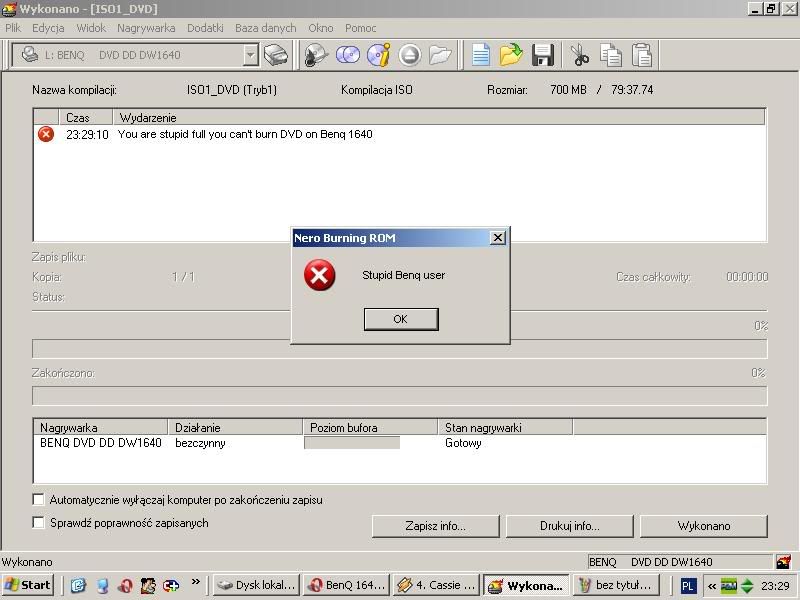Click the 'Gotowy' recorder status cell
This screenshot has height=600, width=800.
(463, 443)
